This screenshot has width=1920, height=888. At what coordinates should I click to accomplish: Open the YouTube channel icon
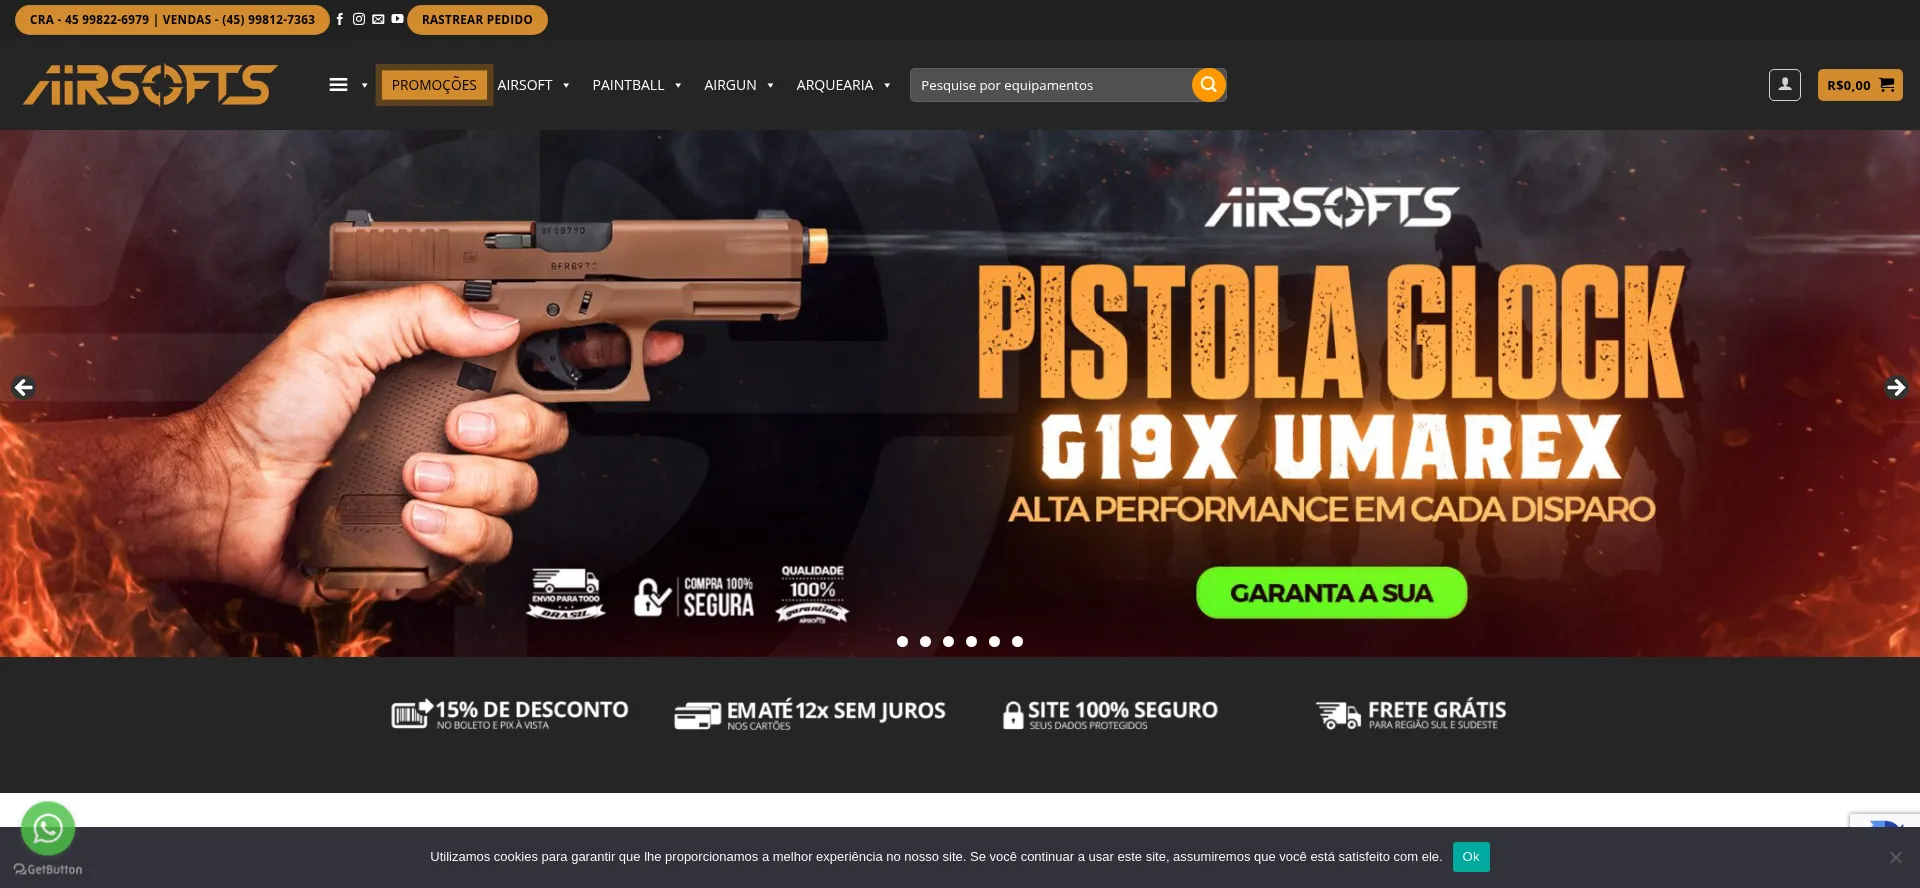(x=397, y=19)
